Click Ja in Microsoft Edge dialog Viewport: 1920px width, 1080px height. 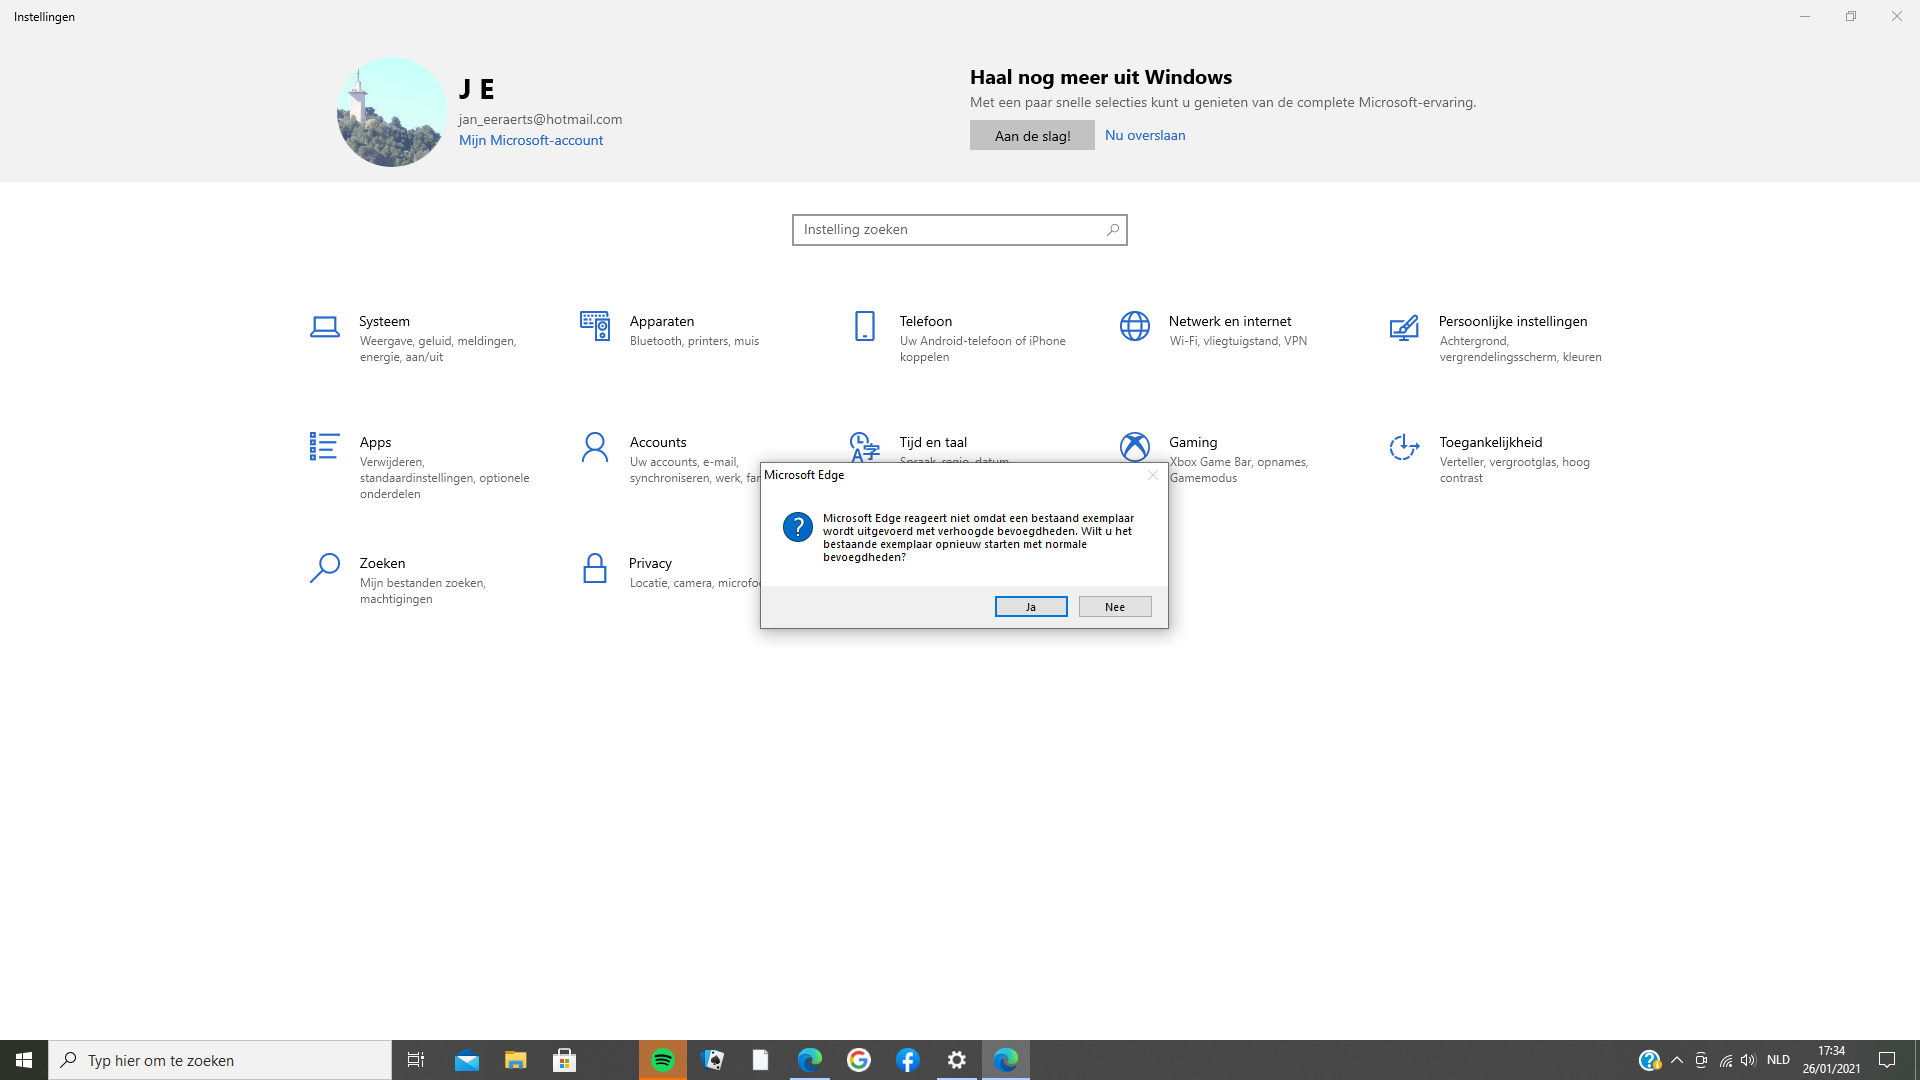coord(1031,607)
